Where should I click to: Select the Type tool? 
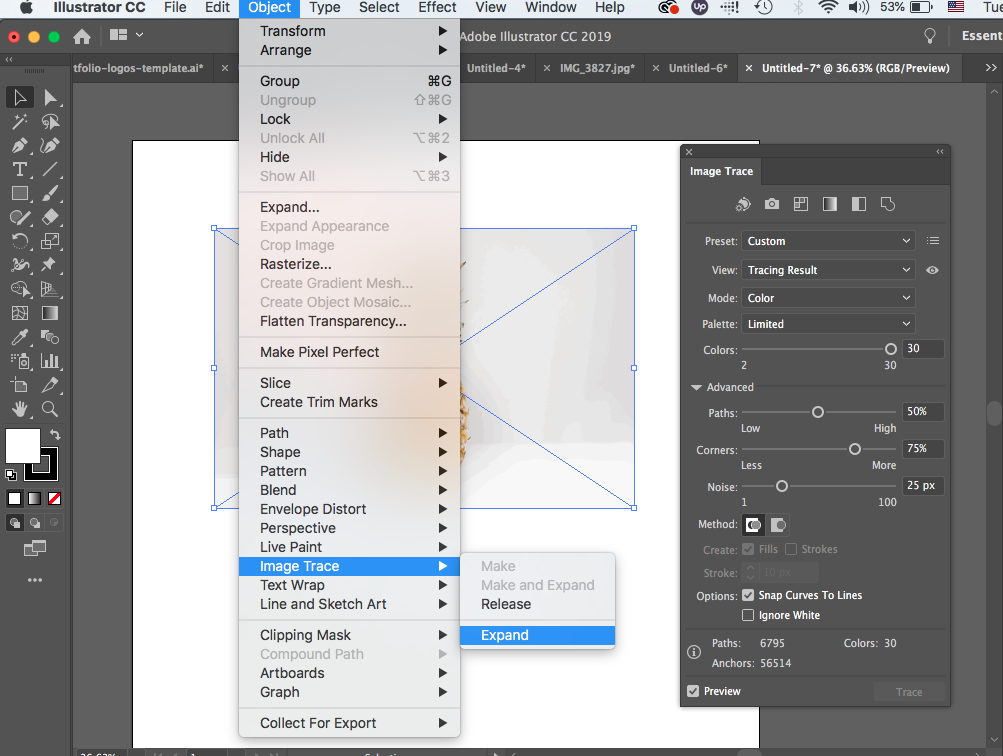[x=20, y=169]
